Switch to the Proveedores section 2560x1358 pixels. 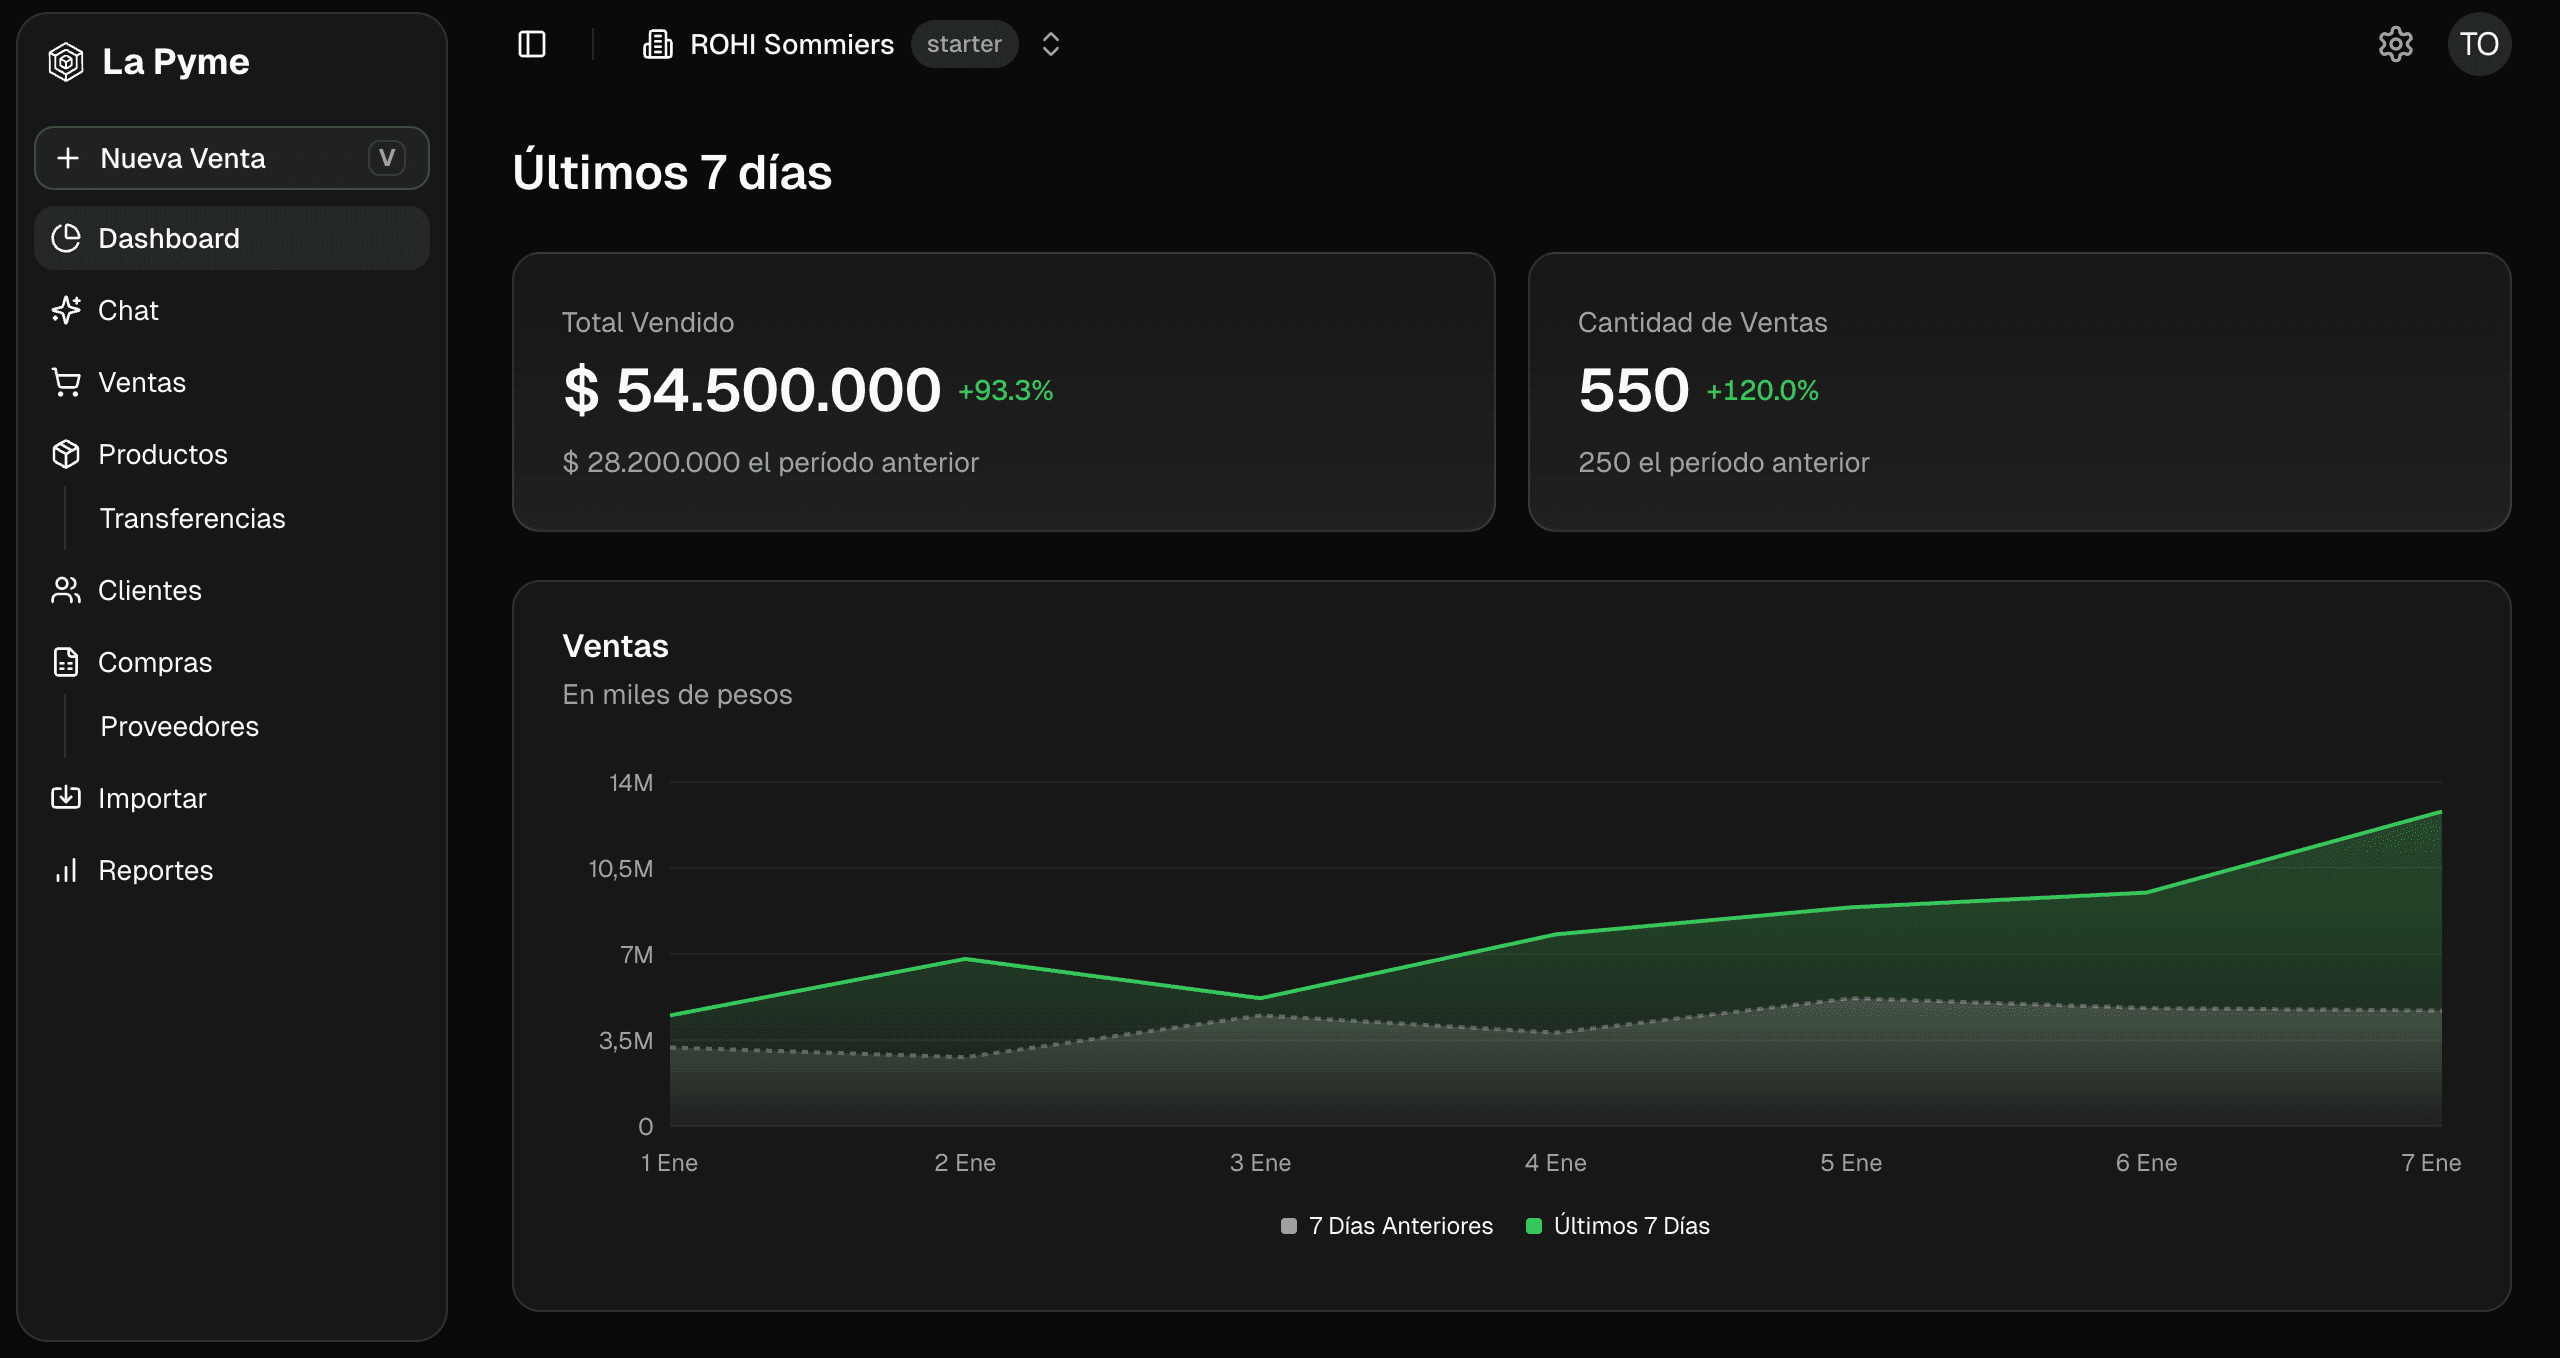click(180, 726)
